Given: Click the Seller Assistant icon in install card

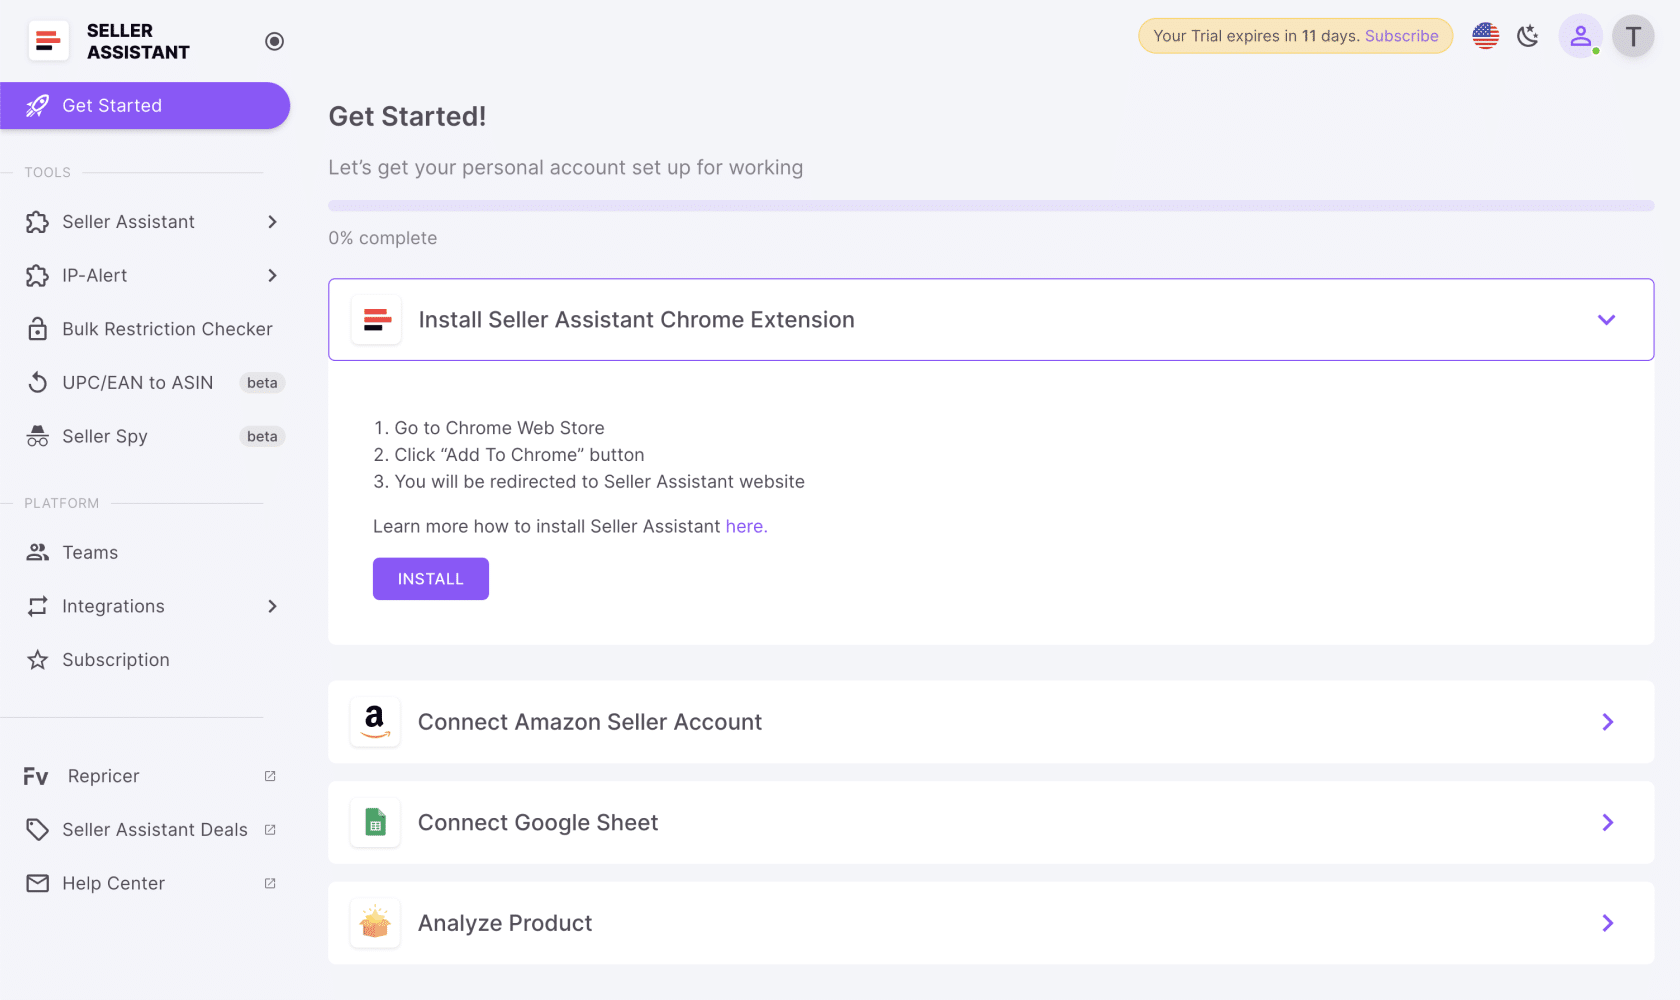Looking at the screenshot, I should (x=376, y=320).
